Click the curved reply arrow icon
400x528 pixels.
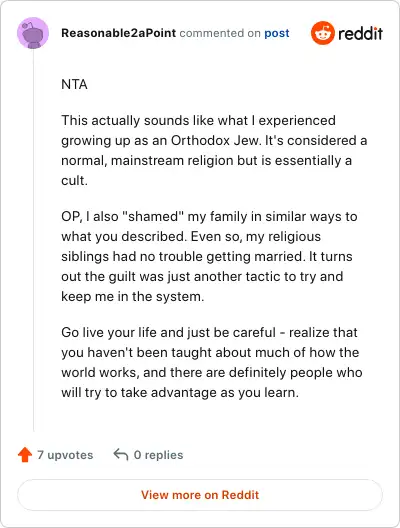pyautogui.click(x=121, y=455)
